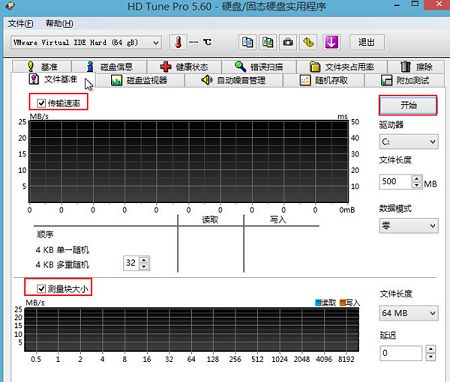The height and width of the screenshot is (382, 450).
Task: Open the 健康状态 tab with red cross
Action: [184, 67]
